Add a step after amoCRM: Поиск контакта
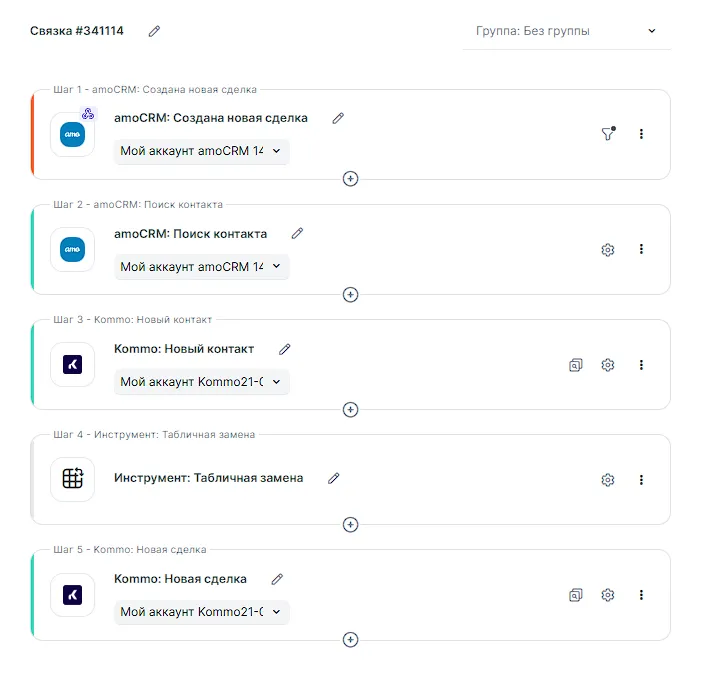This screenshot has width=725, height=685. 350,294
